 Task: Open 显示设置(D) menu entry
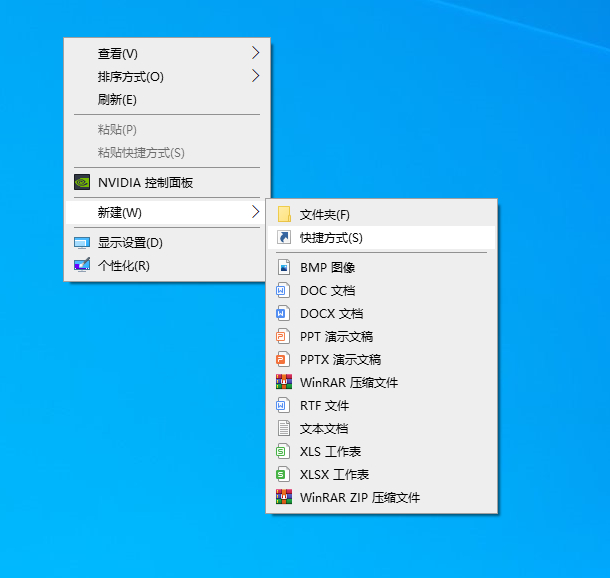coord(167,243)
